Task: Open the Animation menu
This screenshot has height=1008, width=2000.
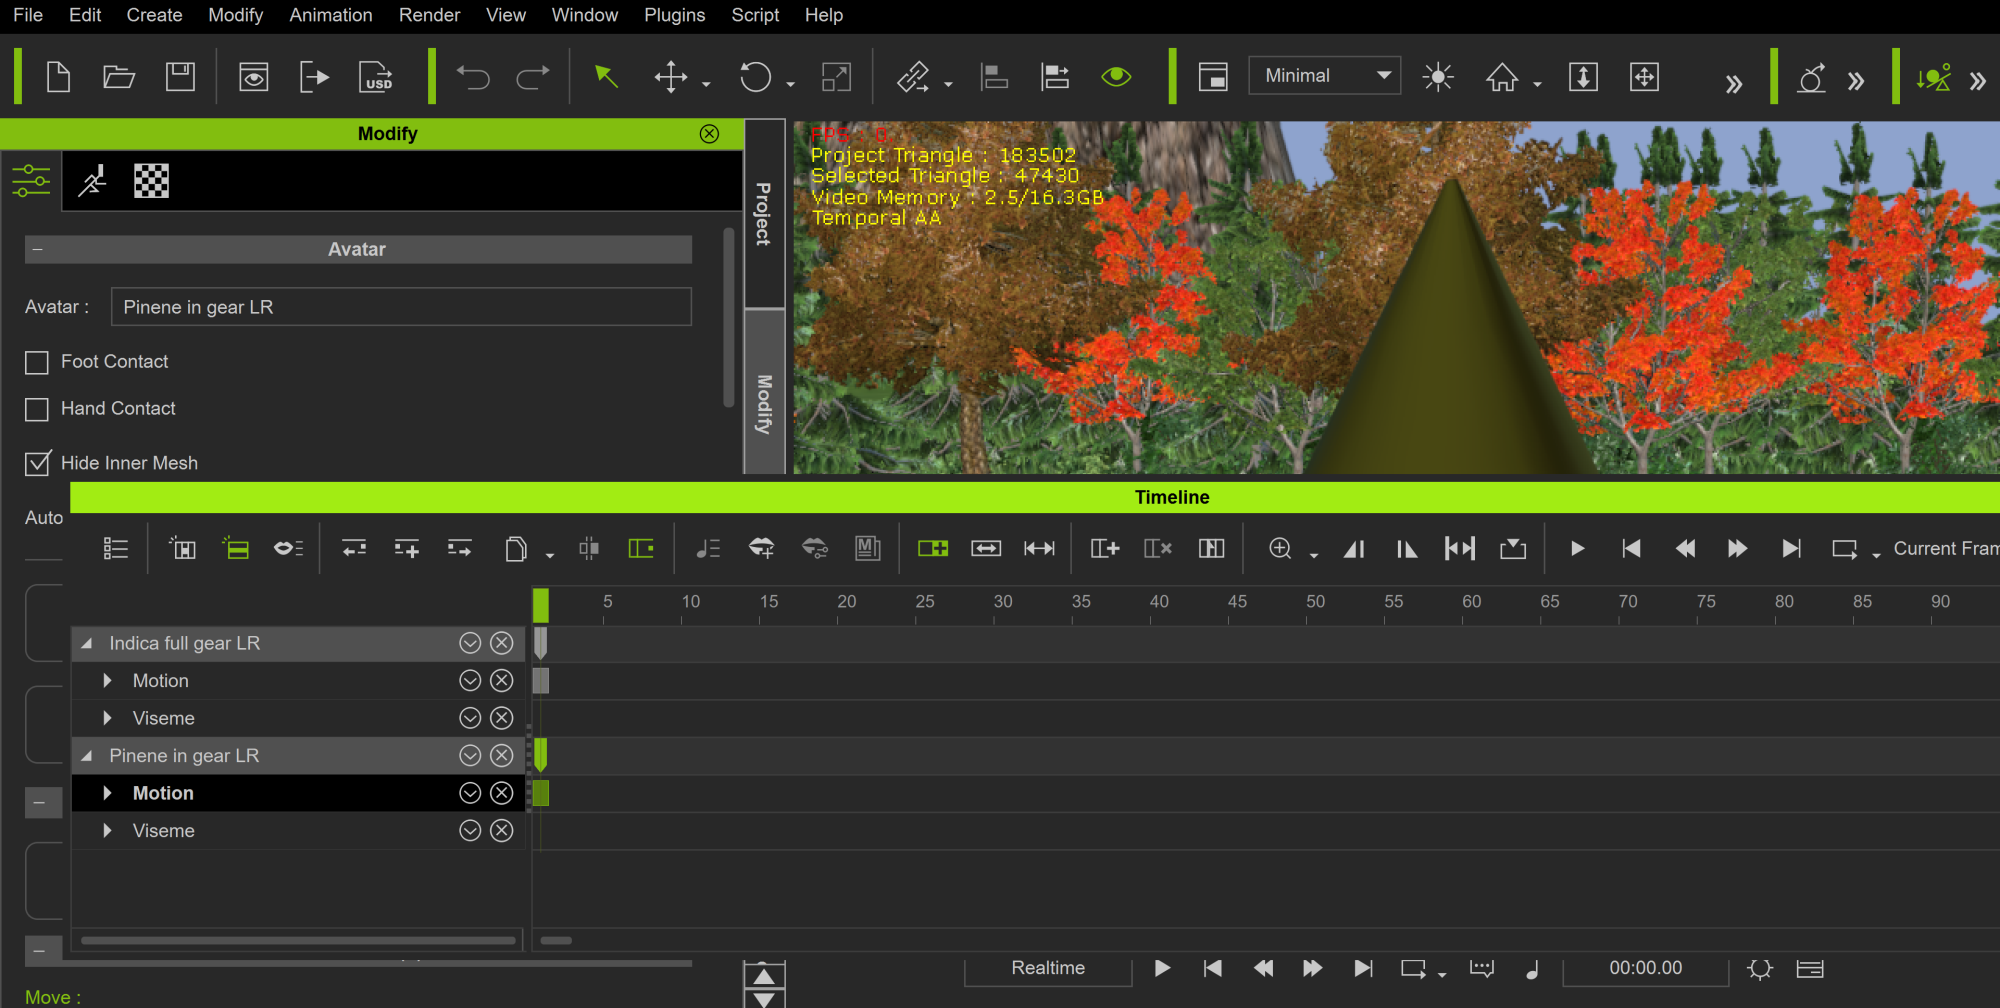Action: [331, 15]
